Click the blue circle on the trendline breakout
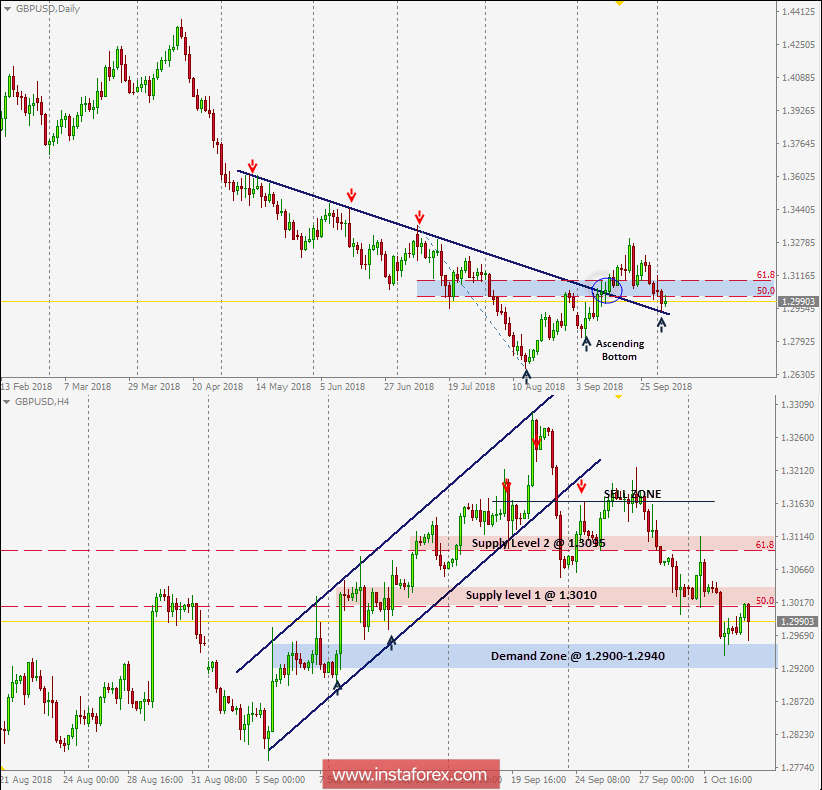Image resolution: width=822 pixels, height=790 pixels. (x=607, y=290)
